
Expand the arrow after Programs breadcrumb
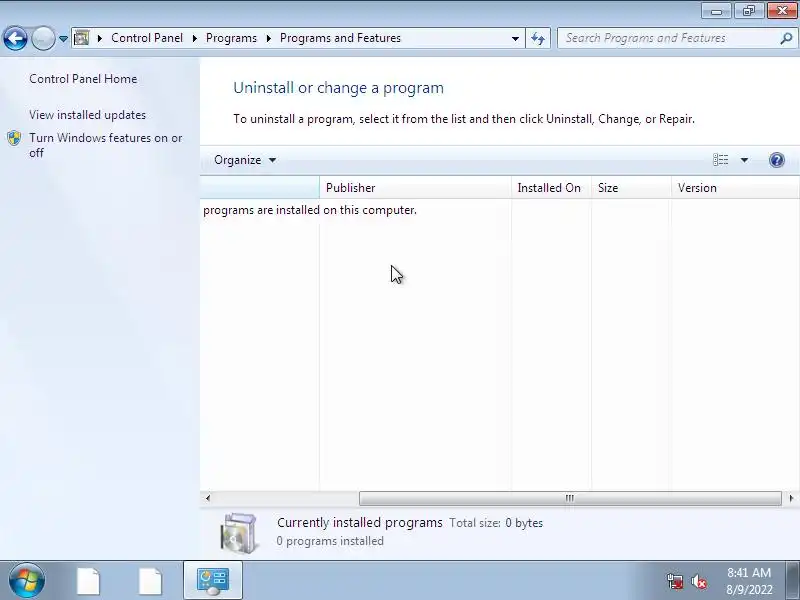tap(268, 38)
